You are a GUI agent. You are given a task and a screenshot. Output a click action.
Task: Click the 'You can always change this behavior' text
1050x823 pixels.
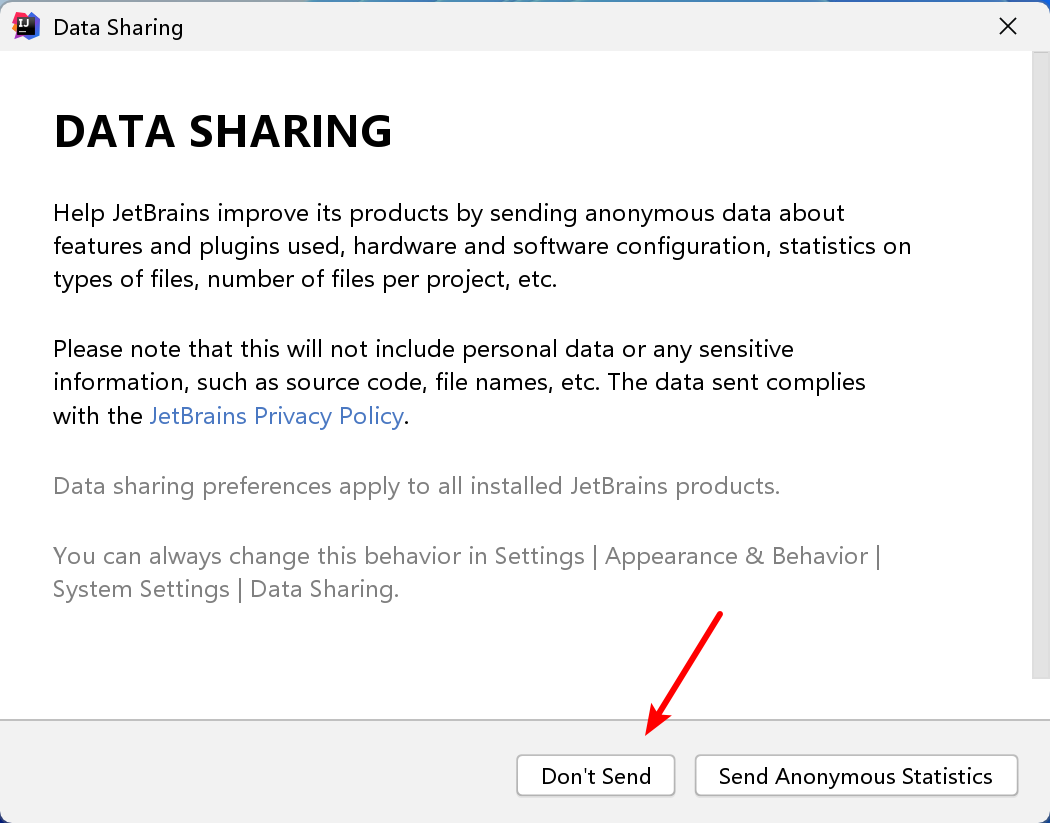(x=270, y=556)
